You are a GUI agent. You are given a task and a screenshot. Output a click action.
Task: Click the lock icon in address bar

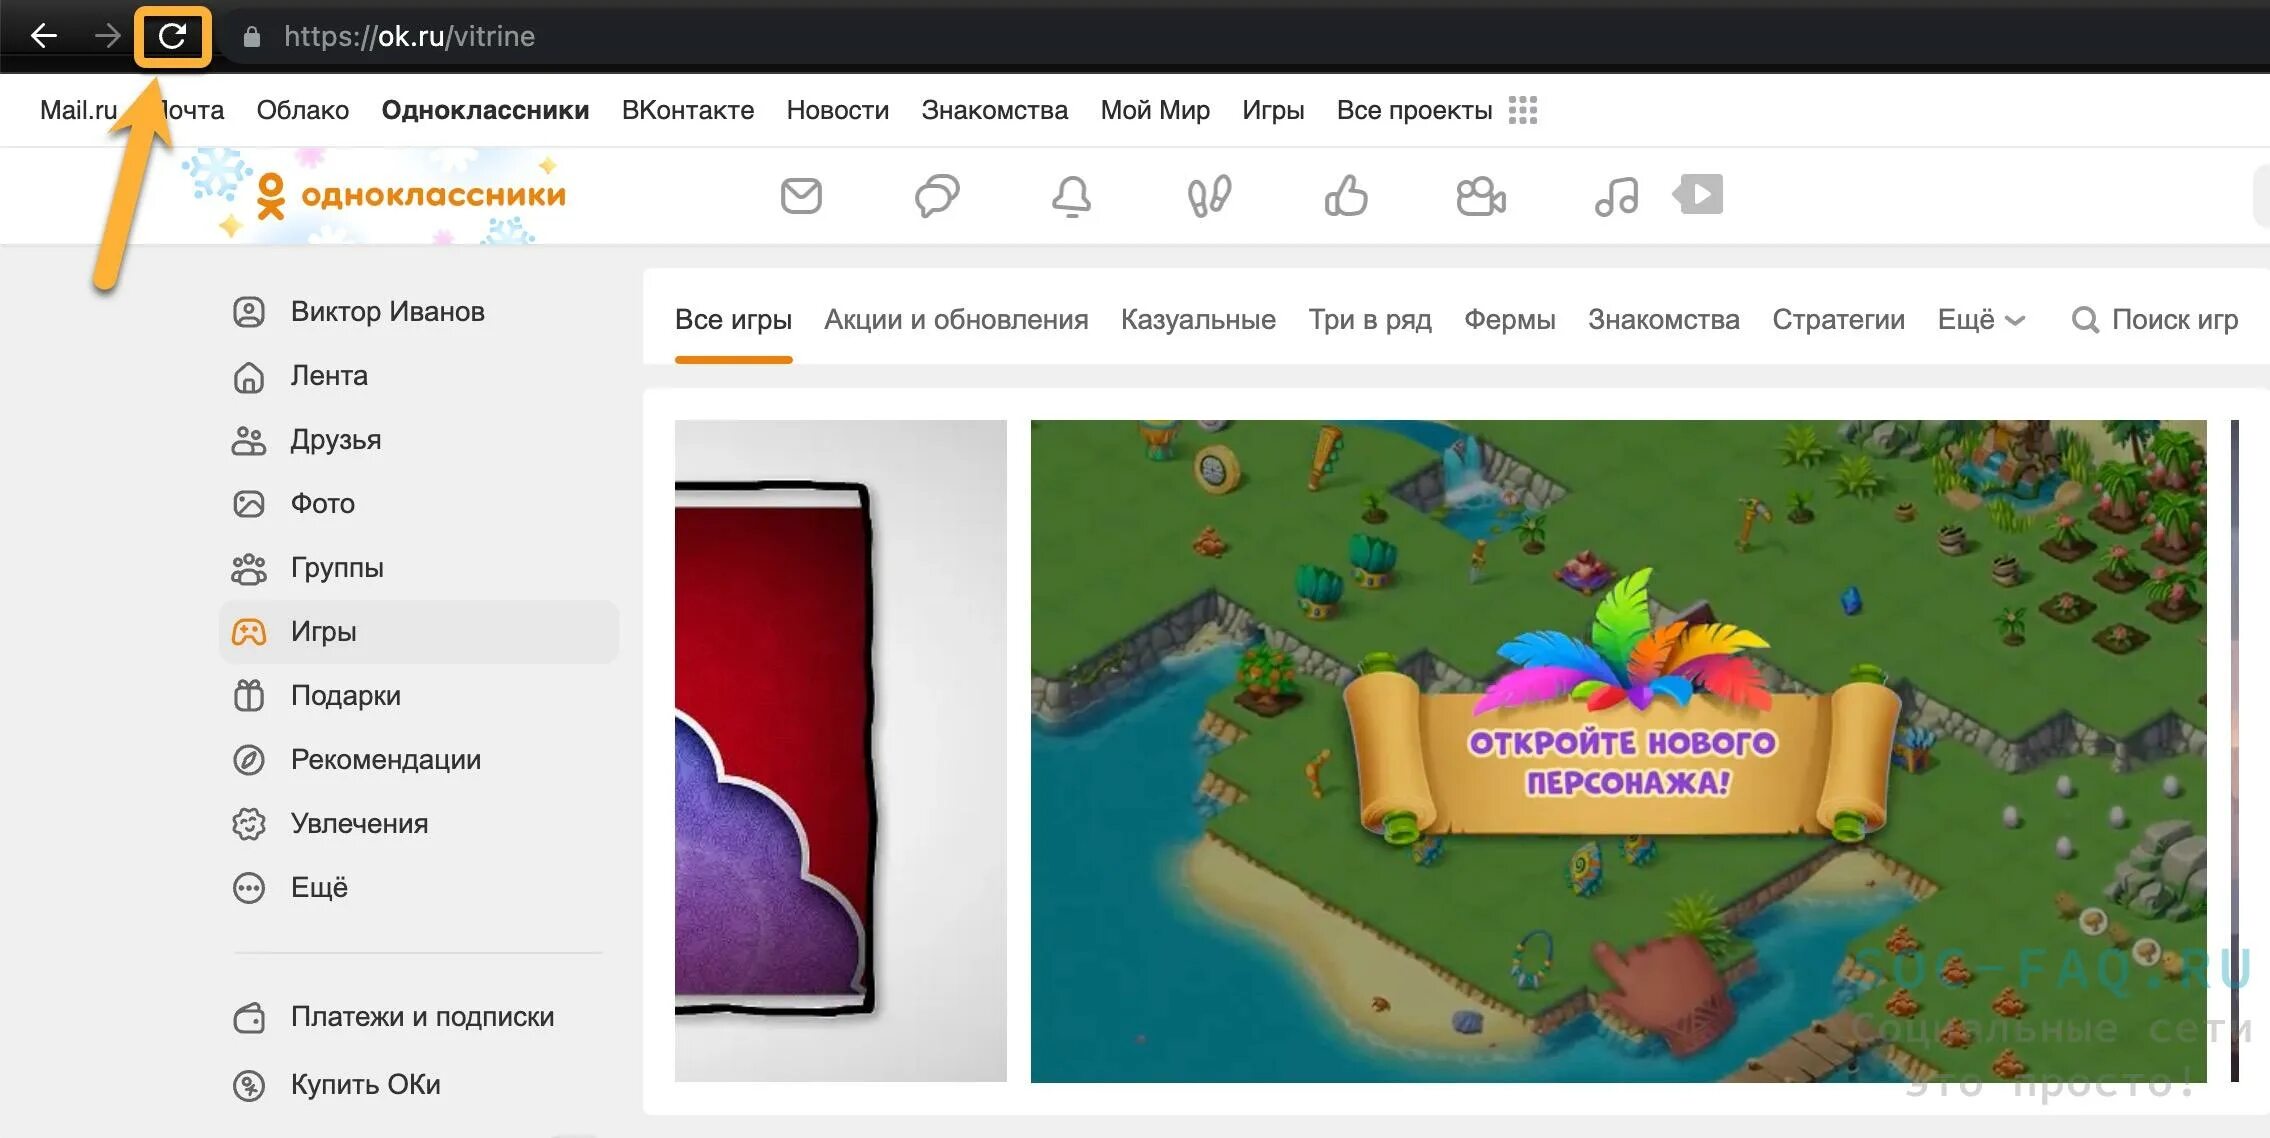(x=252, y=37)
